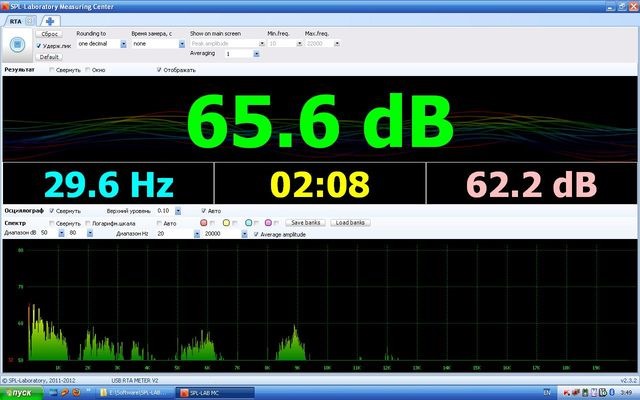640x400 pixels.
Task: Click the Bluetooth tray icon
Action: coord(612,393)
